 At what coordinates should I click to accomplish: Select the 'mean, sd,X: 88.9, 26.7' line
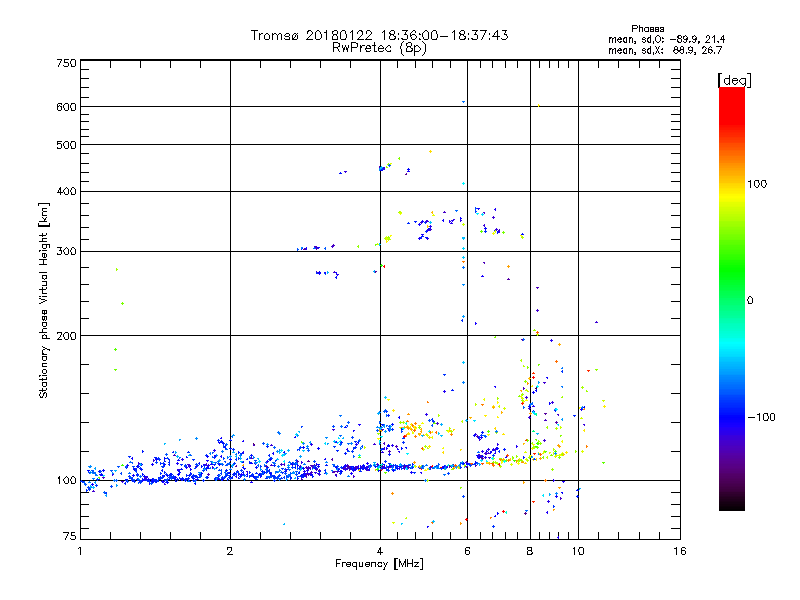coord(665,50)
